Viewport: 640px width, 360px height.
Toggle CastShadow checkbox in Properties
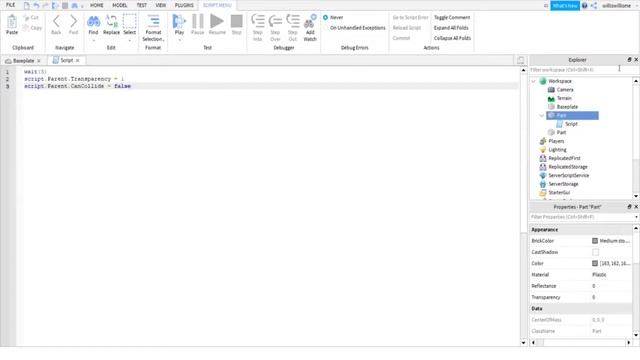(596, 252)
